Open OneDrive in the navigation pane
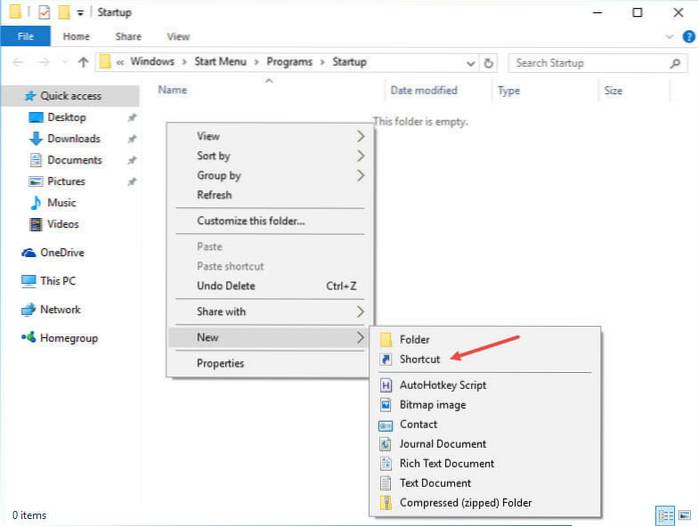 click(x=61, y=253)
